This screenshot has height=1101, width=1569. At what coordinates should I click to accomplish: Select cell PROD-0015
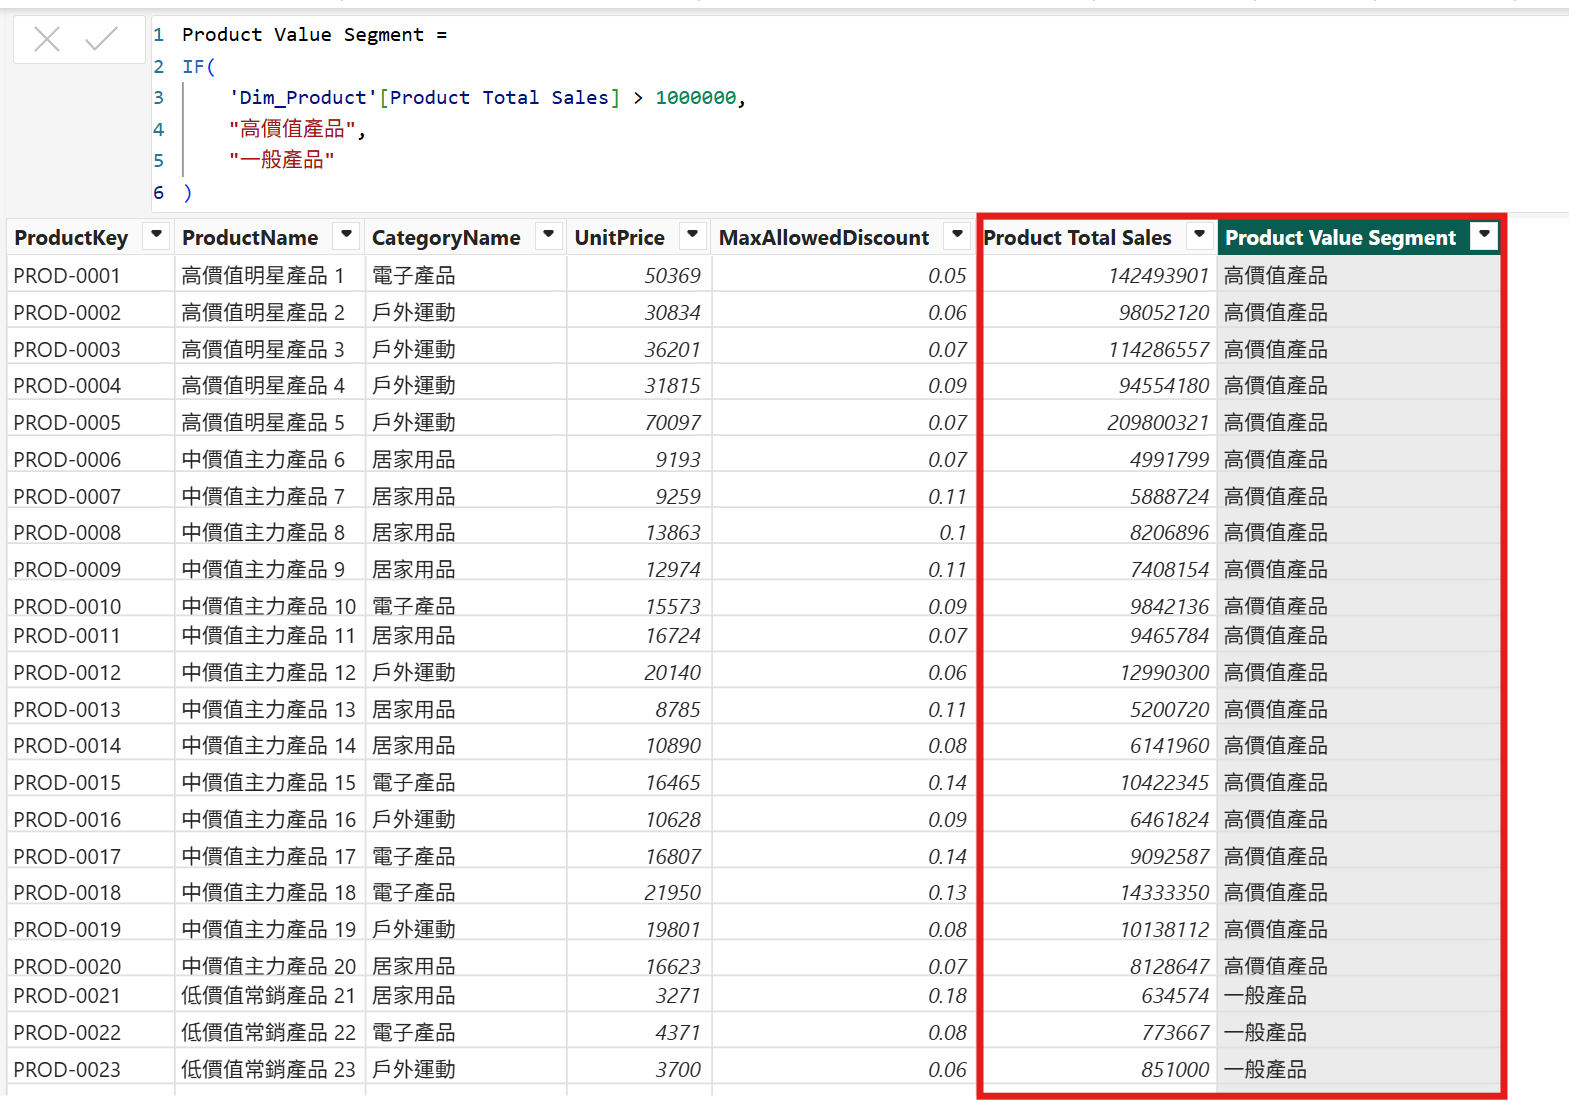67,783
